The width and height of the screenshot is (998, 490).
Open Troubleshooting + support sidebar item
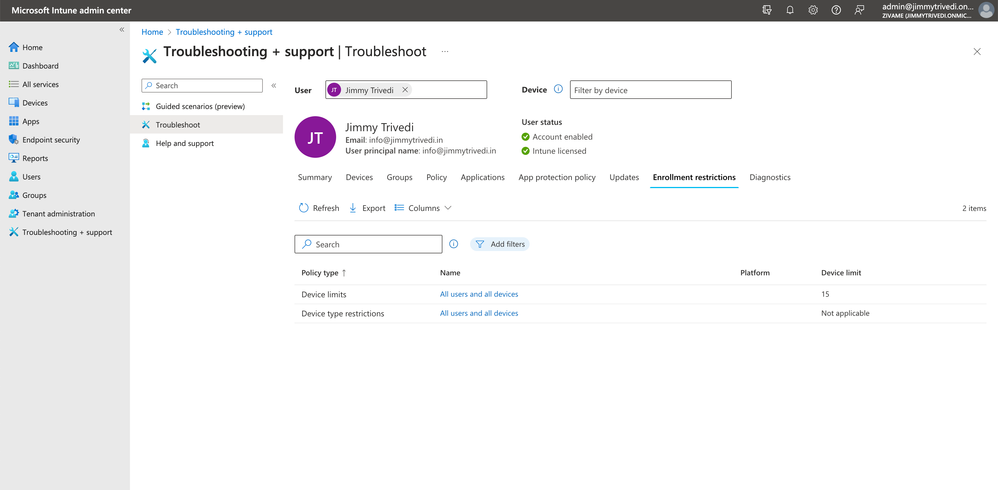point(60,232)
